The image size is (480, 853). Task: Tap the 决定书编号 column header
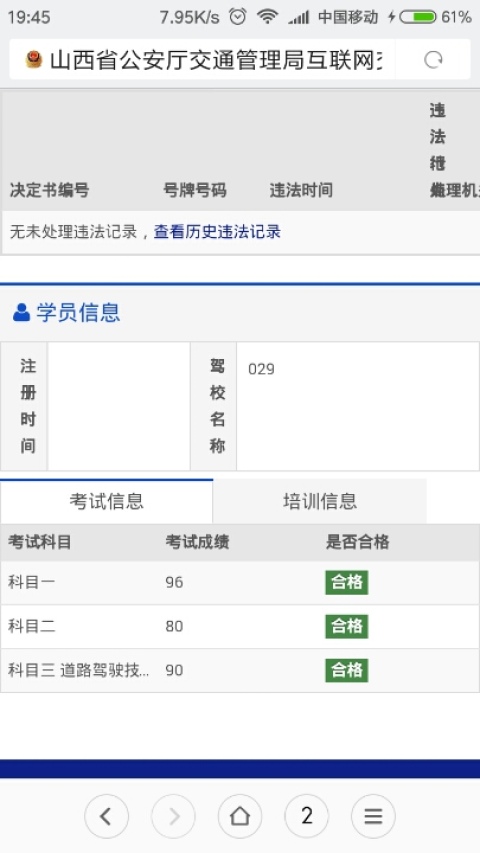click(49, 190)
